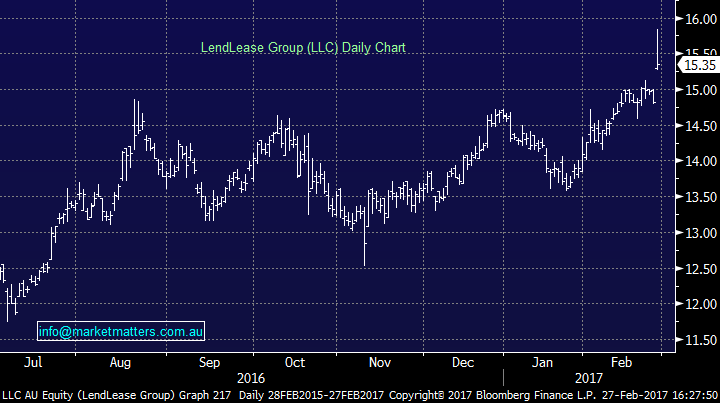
Task: Select the 11.50 price axis label
Action: point(701,340)
